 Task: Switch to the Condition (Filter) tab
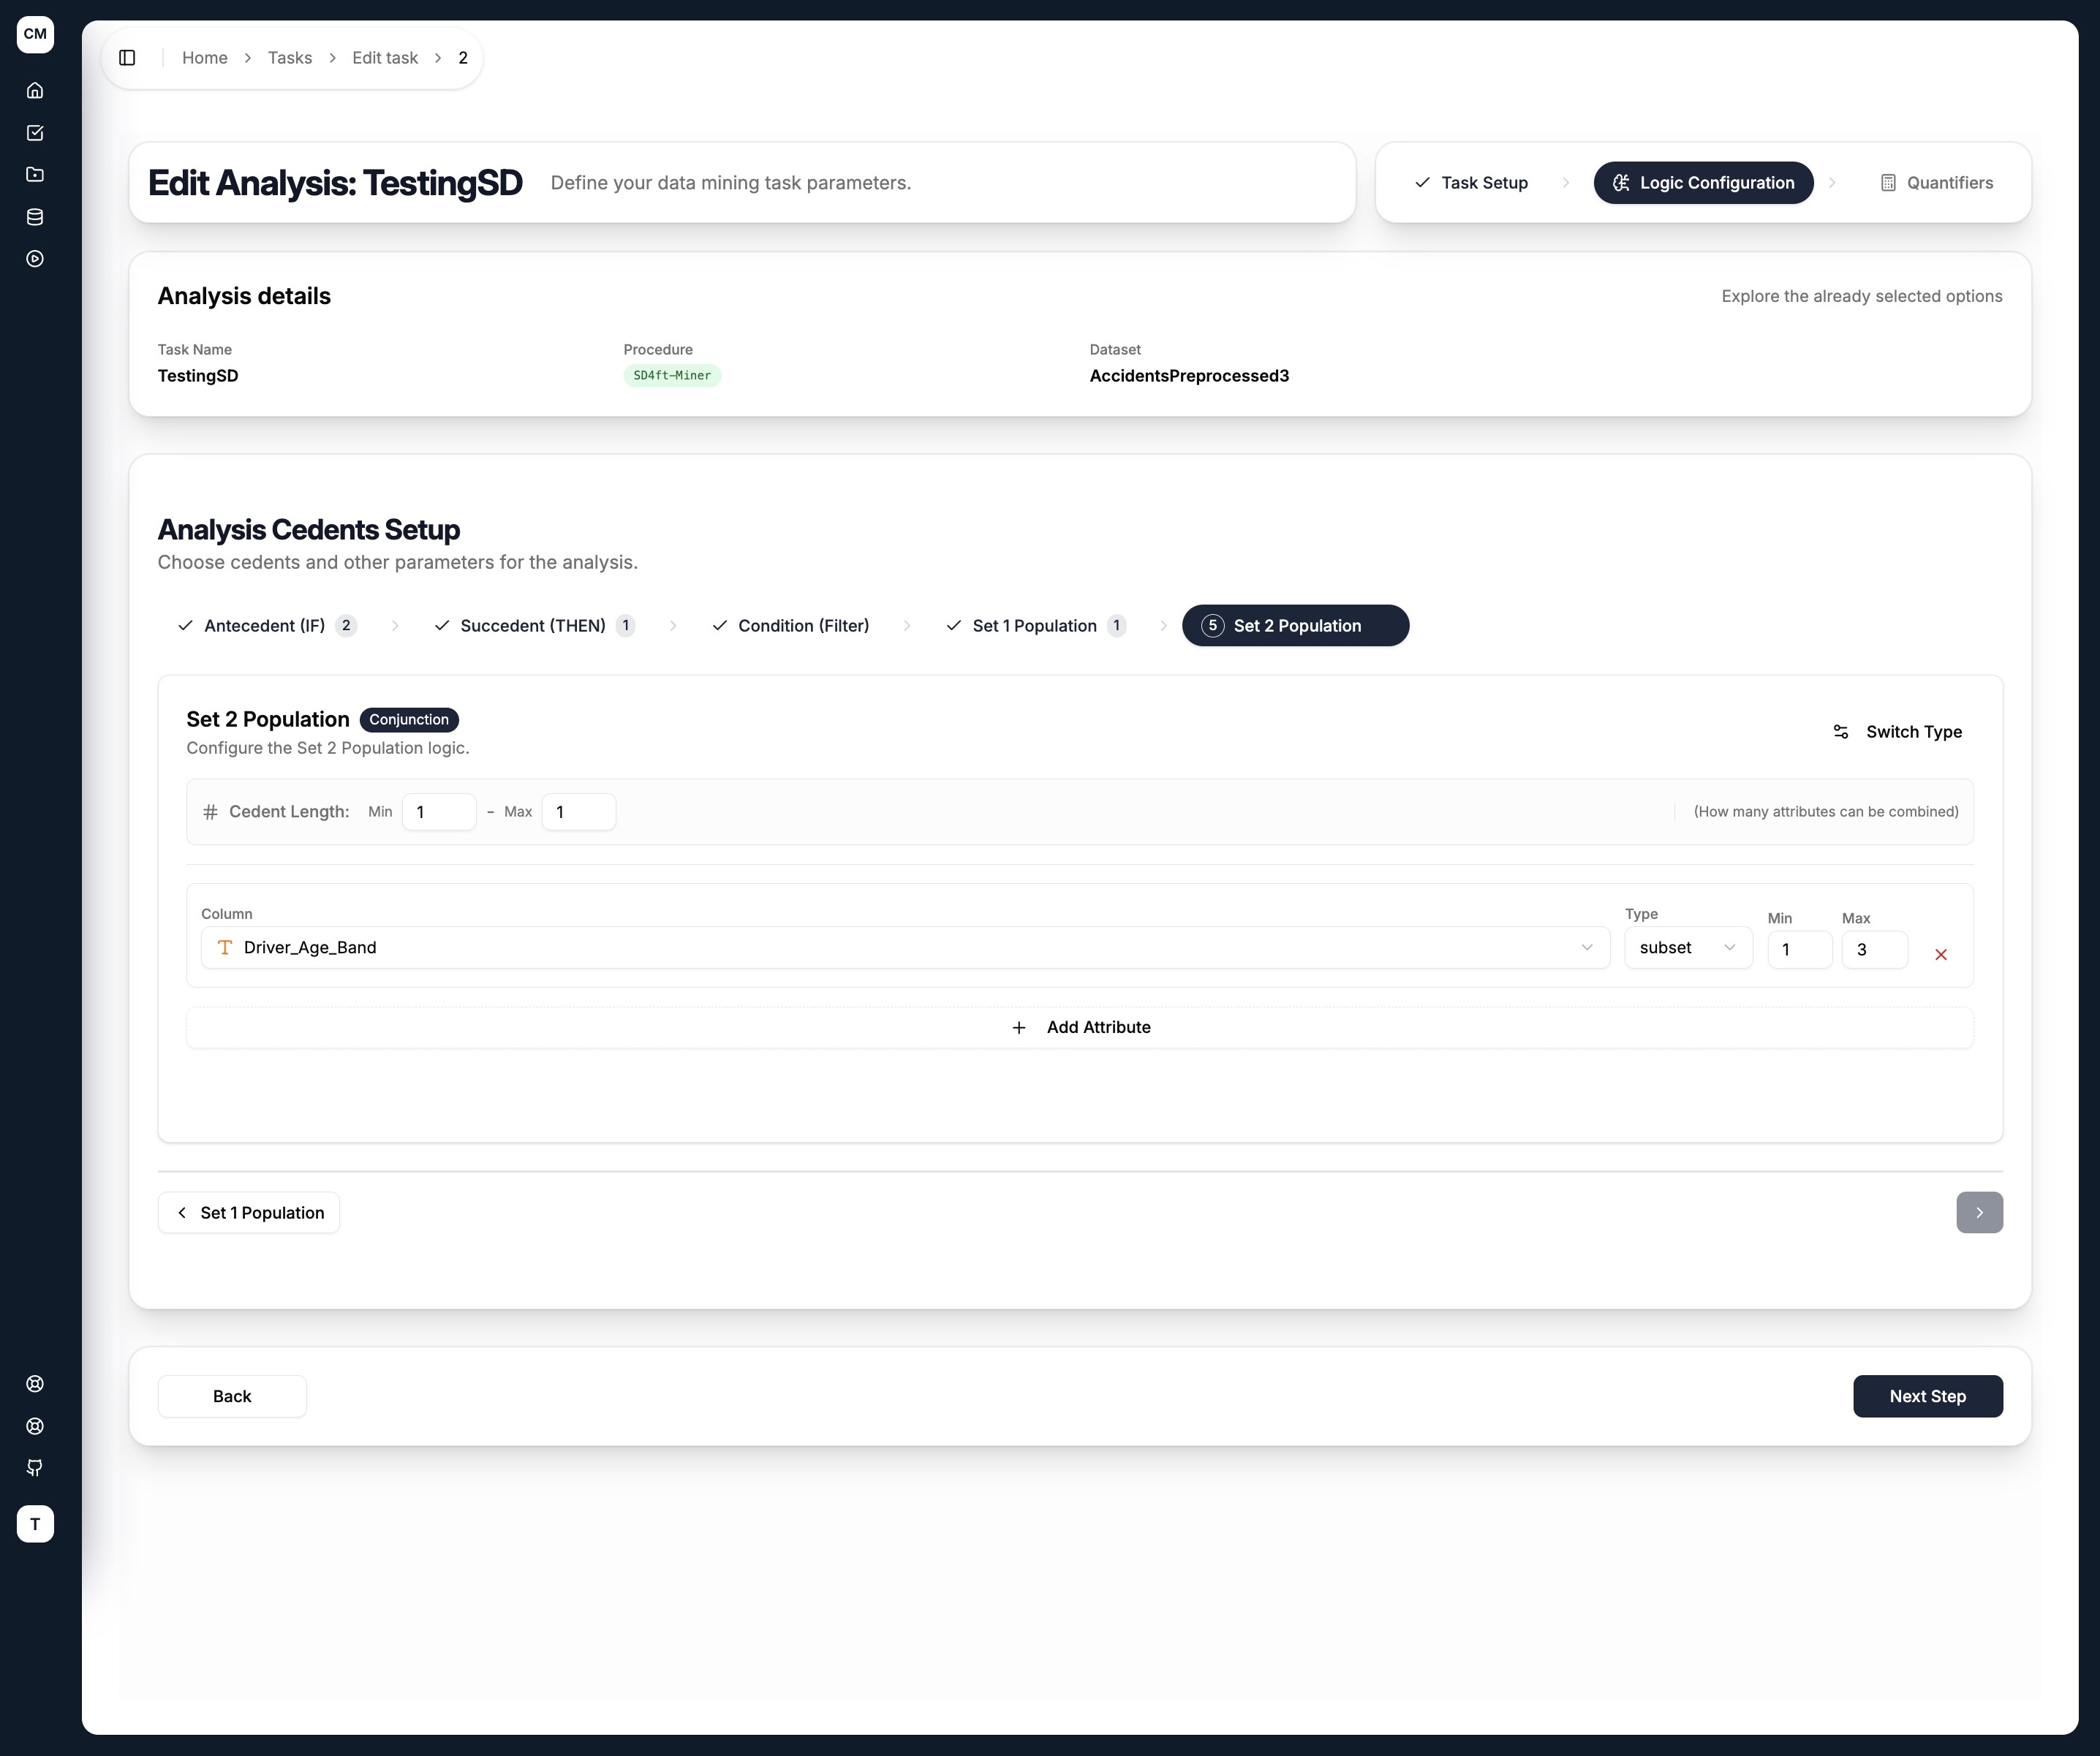(x=790, y=626)
